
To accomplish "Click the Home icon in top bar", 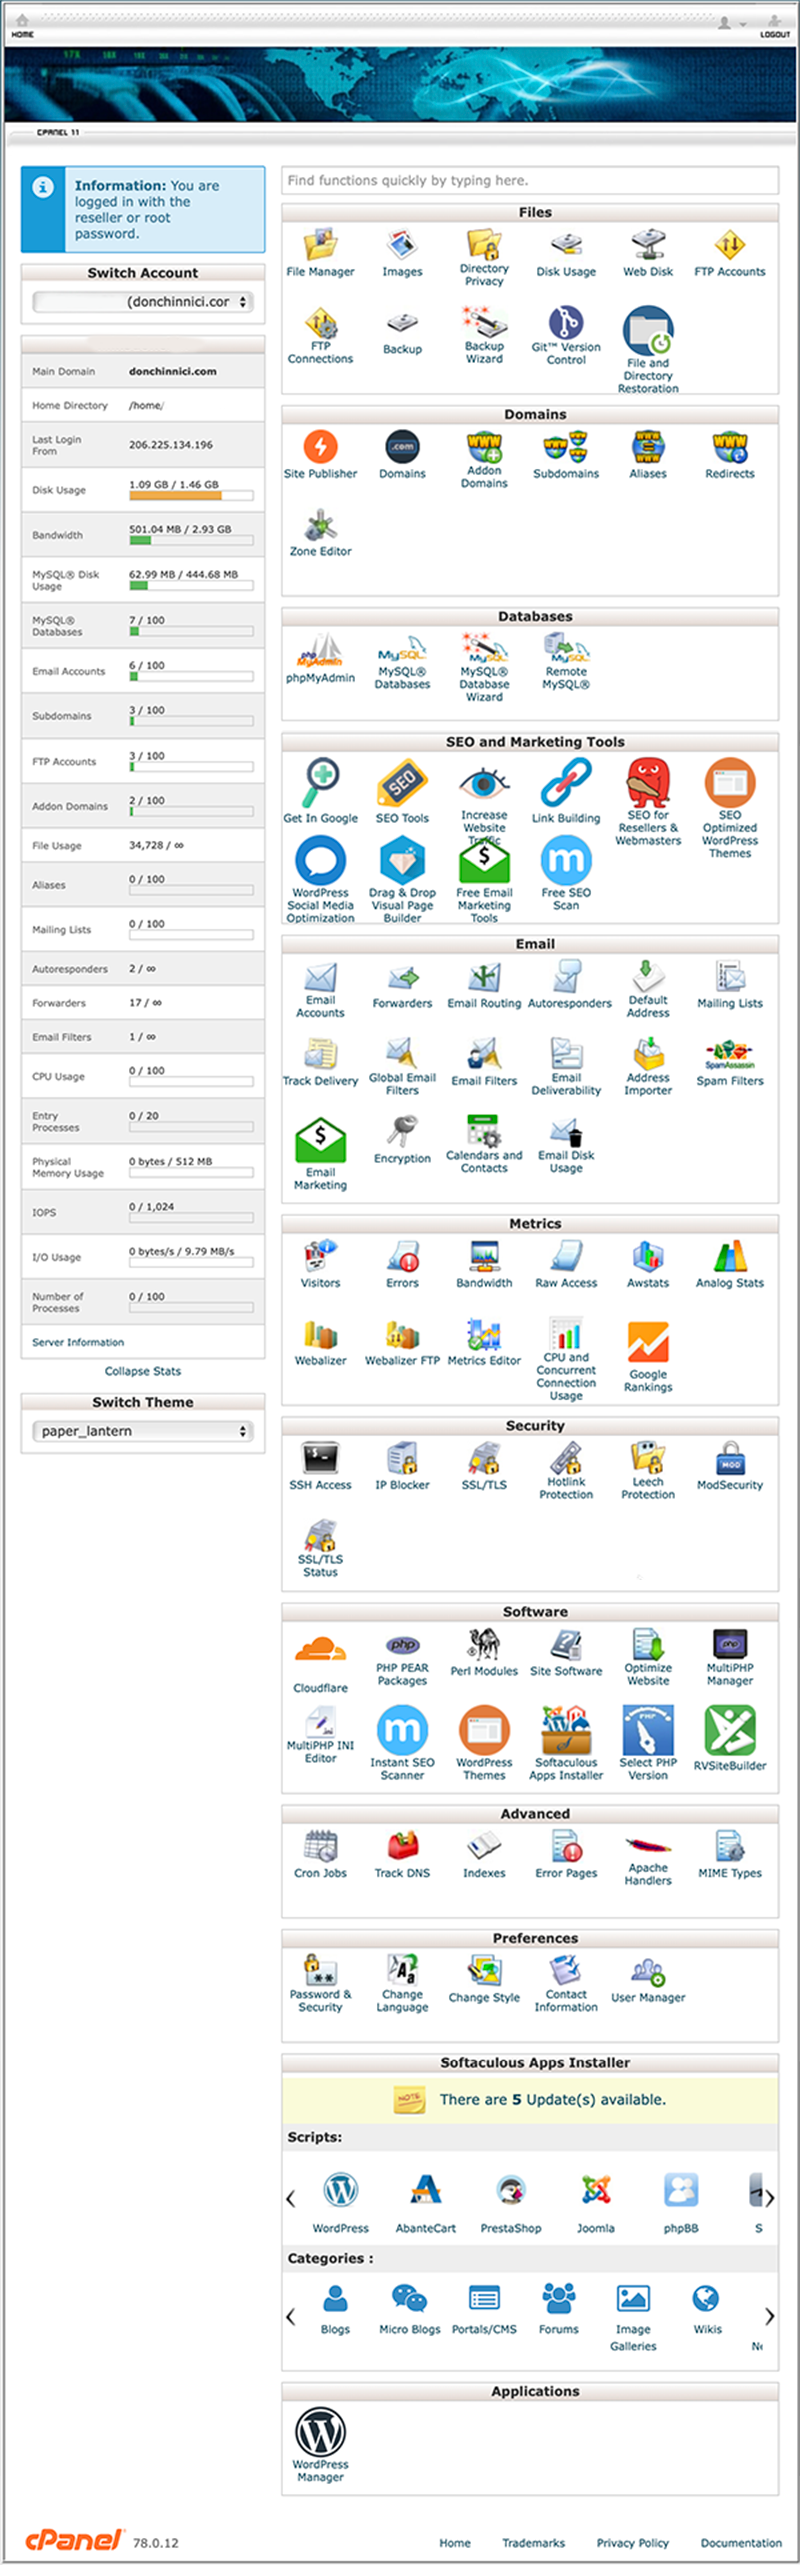I will pyautogui.click(x=22, y=24).
